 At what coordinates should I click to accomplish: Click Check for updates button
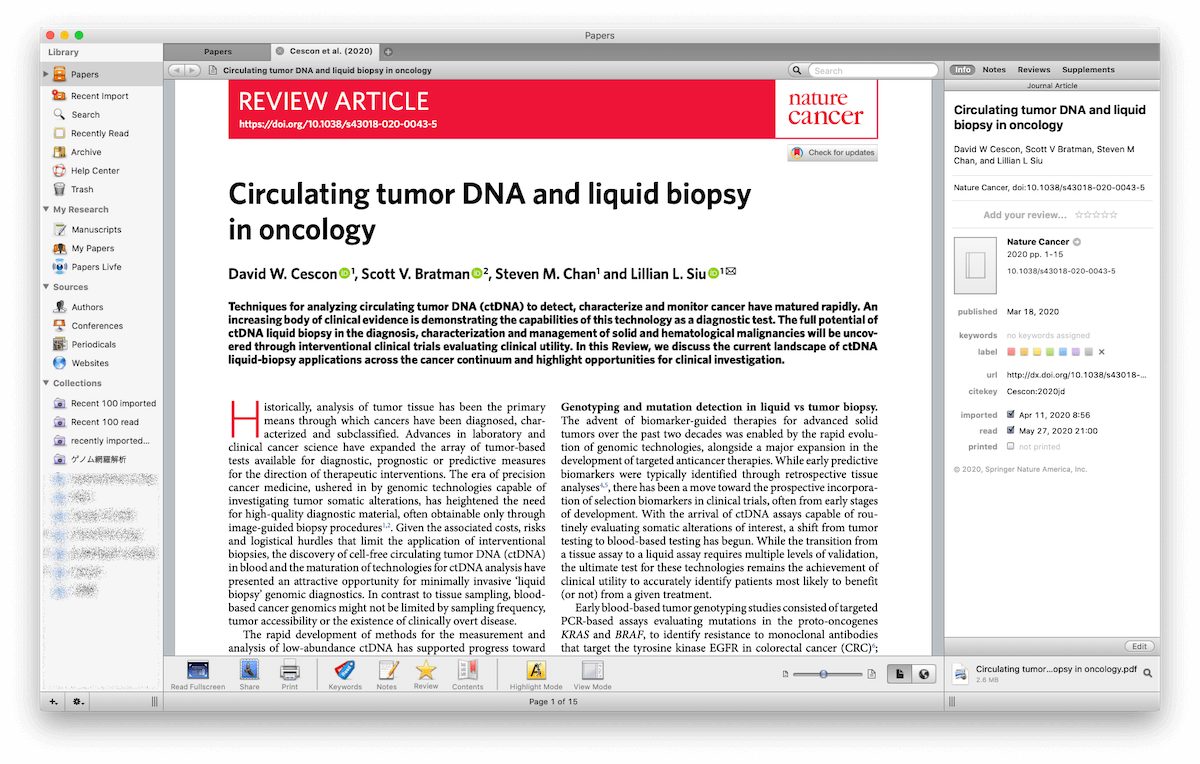tap(832, 153)
